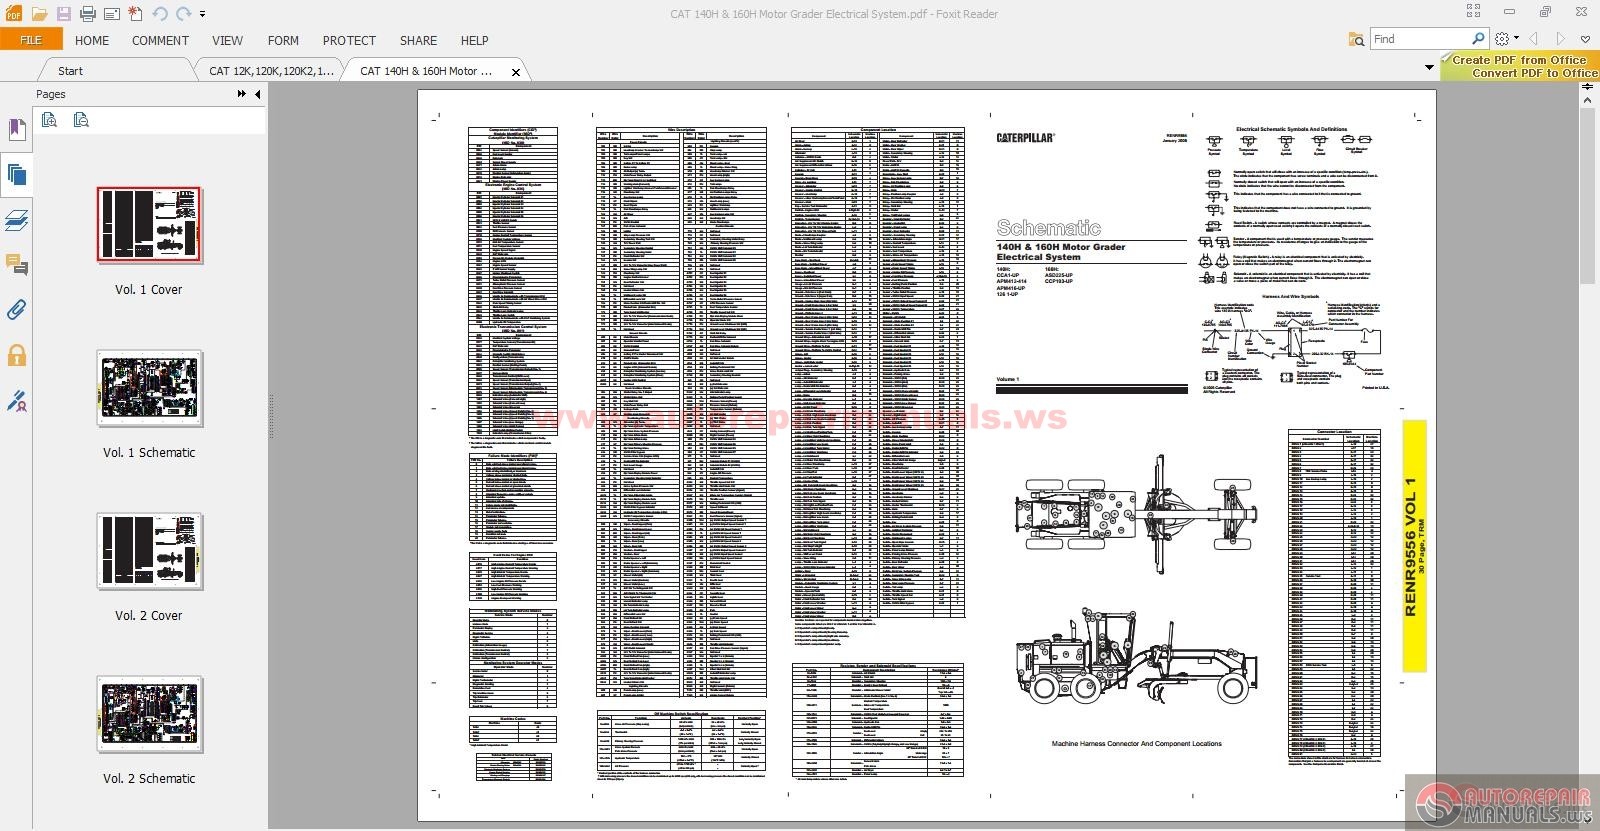Toggle full screen mode icon in title bar
Viewport: 1600px width, 831px height.
point(1473,12)
